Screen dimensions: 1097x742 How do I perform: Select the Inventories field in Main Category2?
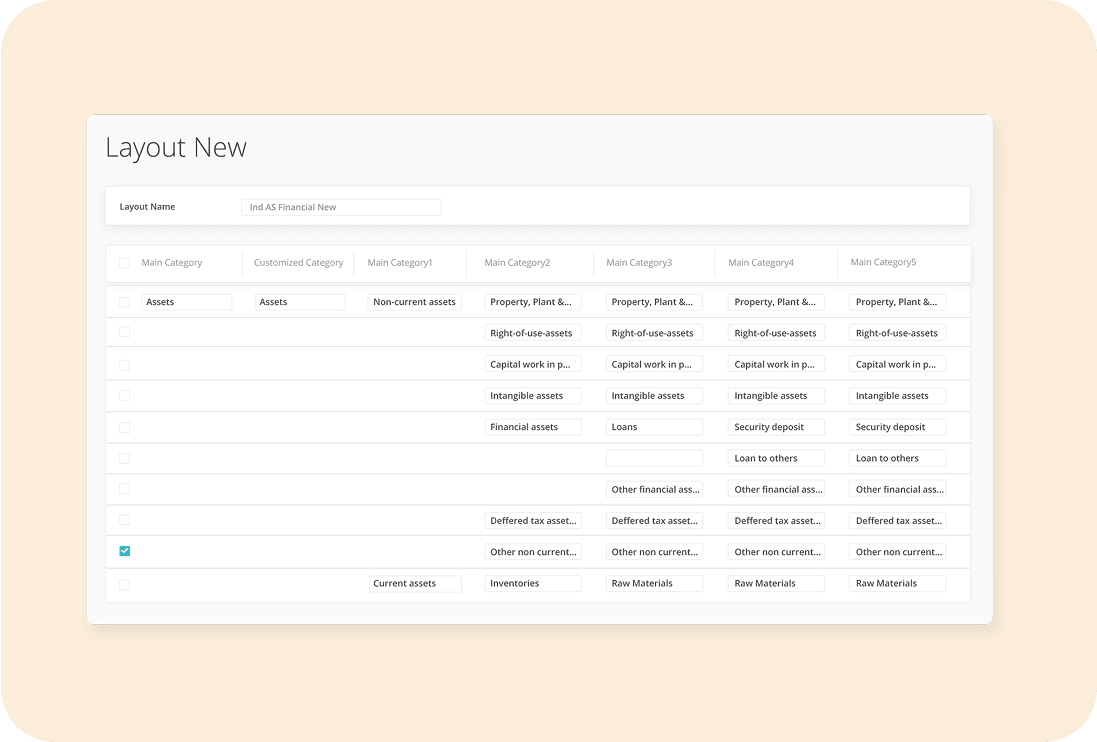[532, 583]
